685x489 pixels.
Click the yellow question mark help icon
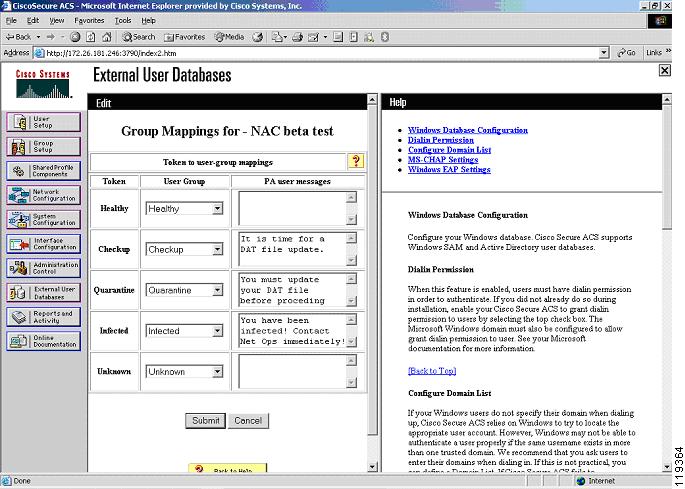click(x=356, y=161)
